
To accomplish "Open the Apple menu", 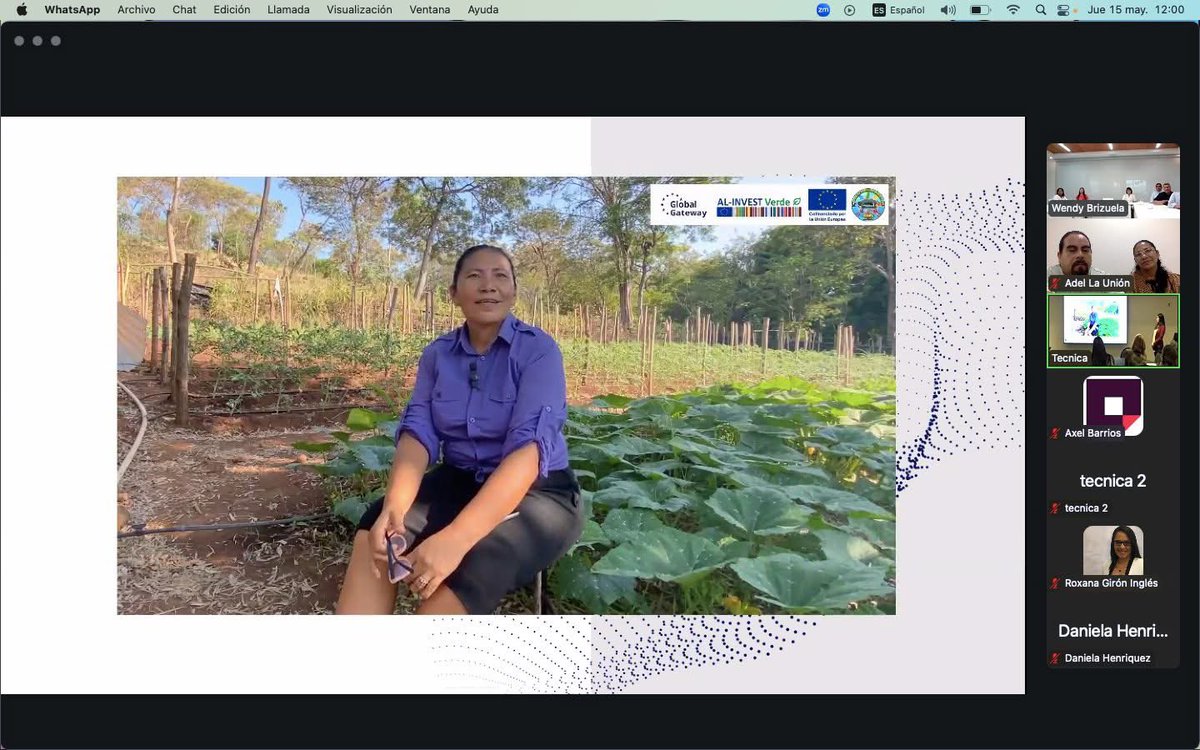I will [x=21, y=10].
